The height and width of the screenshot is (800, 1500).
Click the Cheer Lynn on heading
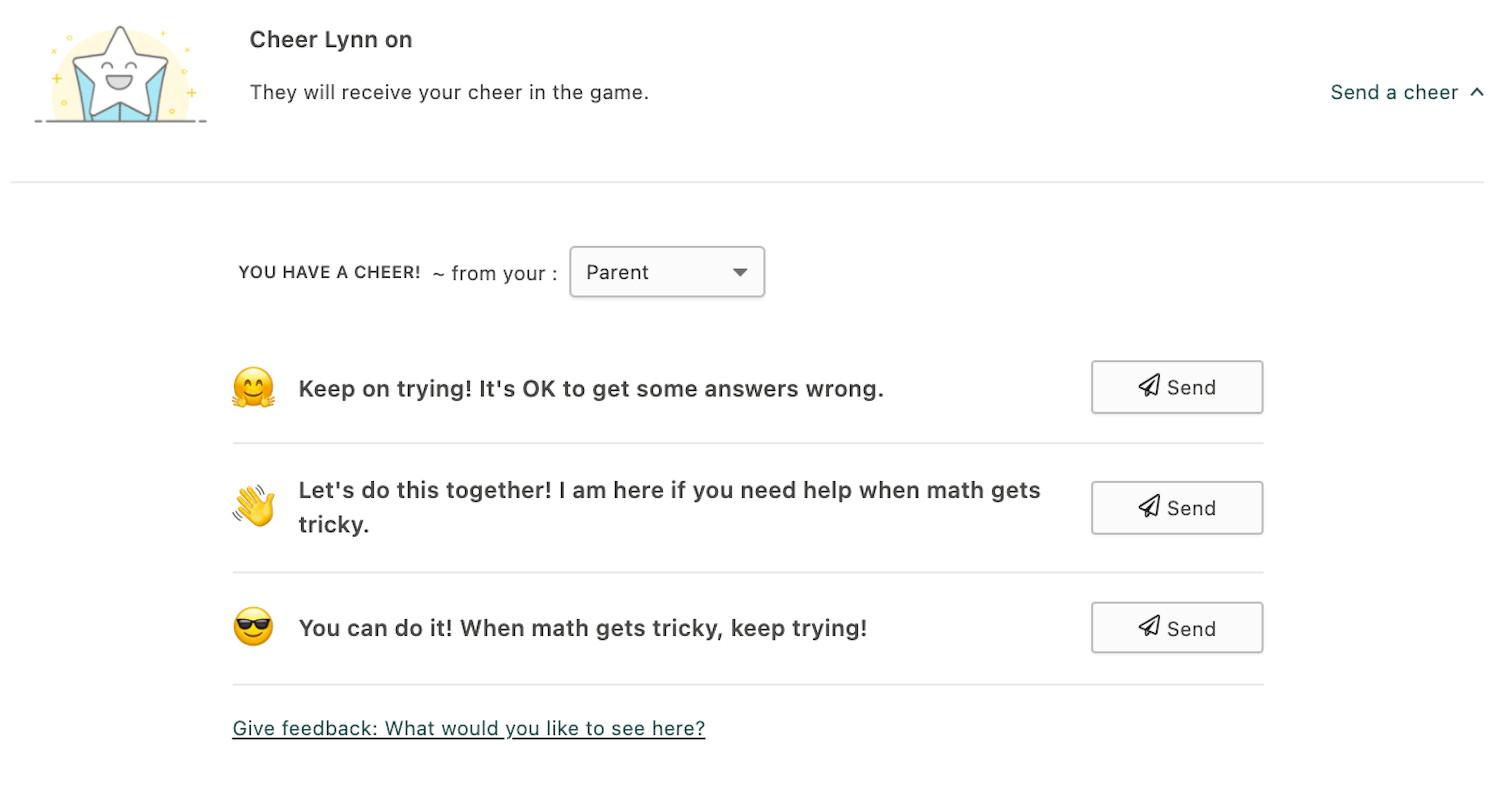[330, 39]
